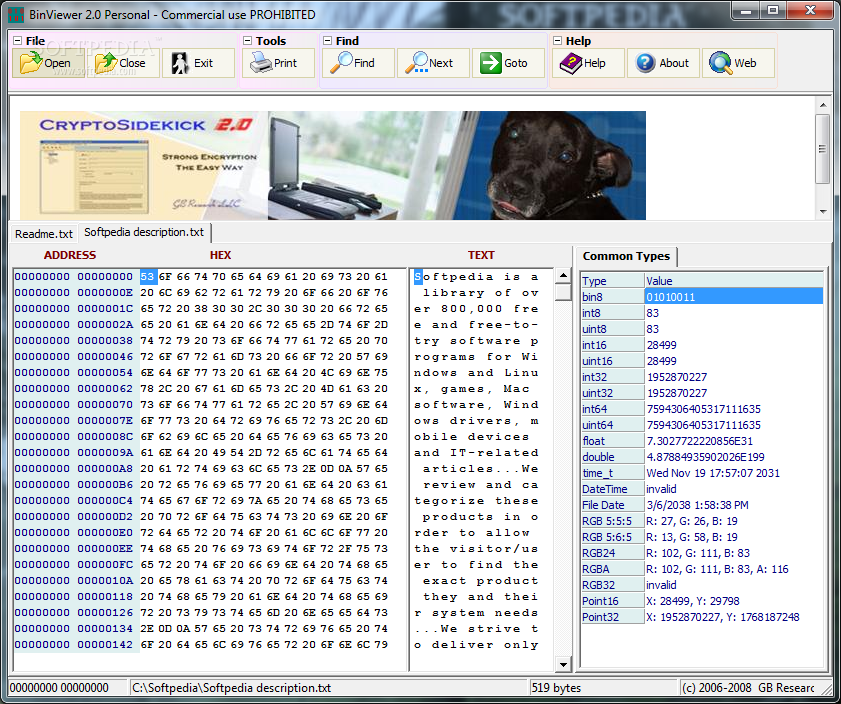
Task: Switch to the Readme.txt tab
Action: [44, 234]
